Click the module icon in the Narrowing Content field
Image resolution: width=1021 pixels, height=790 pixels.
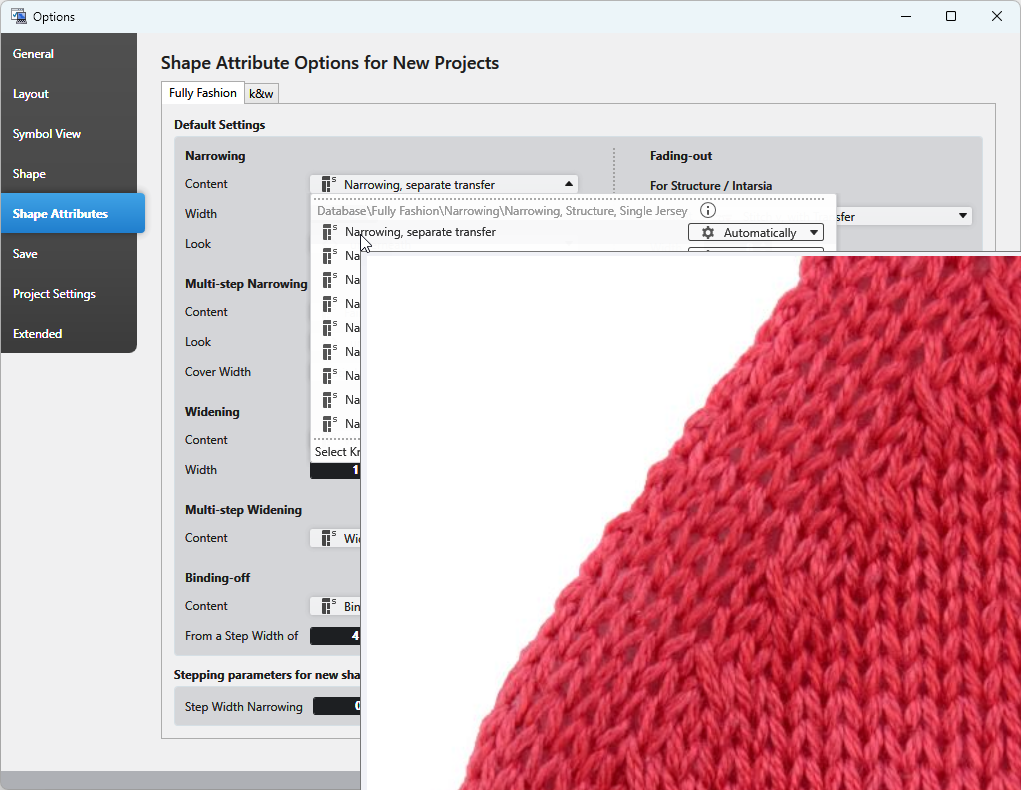point(329,184)
